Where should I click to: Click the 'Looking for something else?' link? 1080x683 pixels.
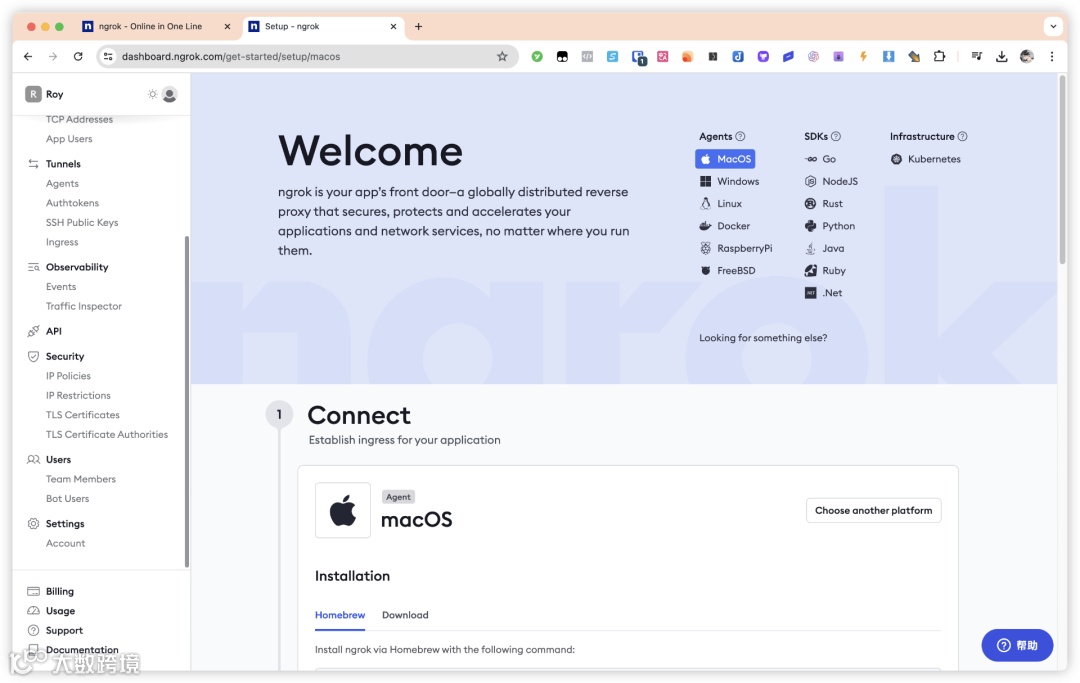(x=763, y=338)
